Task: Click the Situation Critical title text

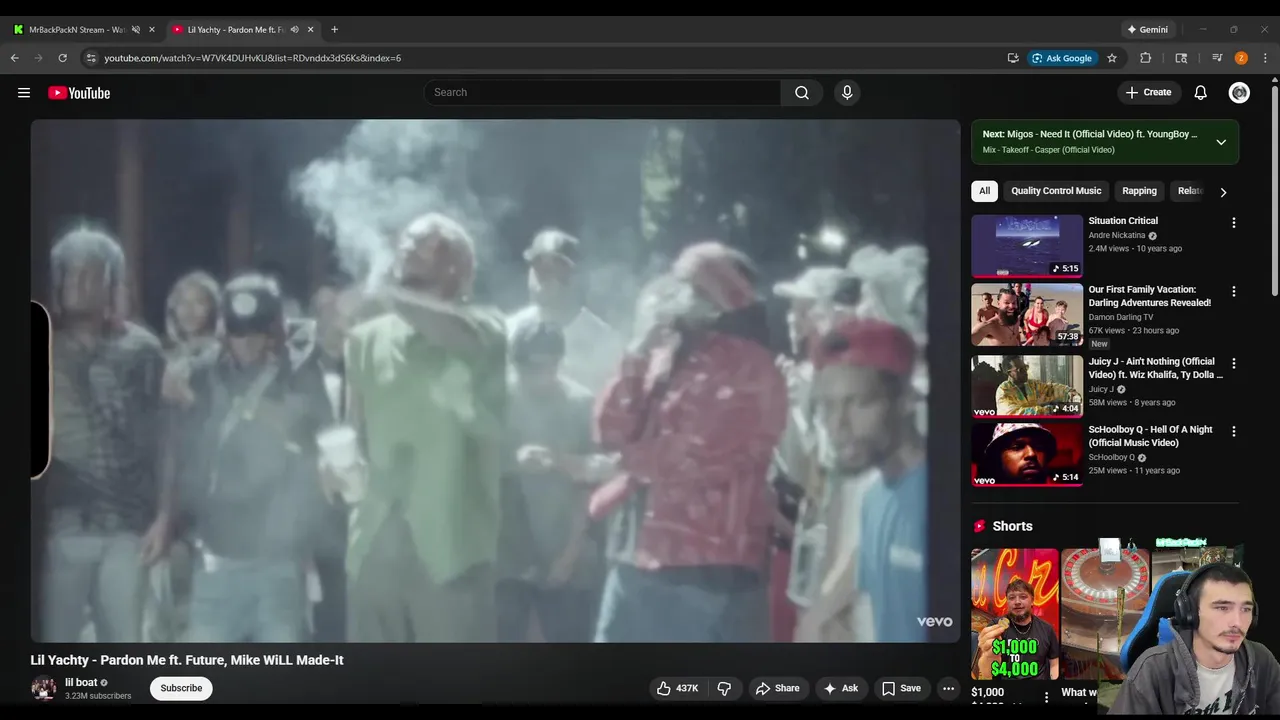Action: tap(1123, 221)
